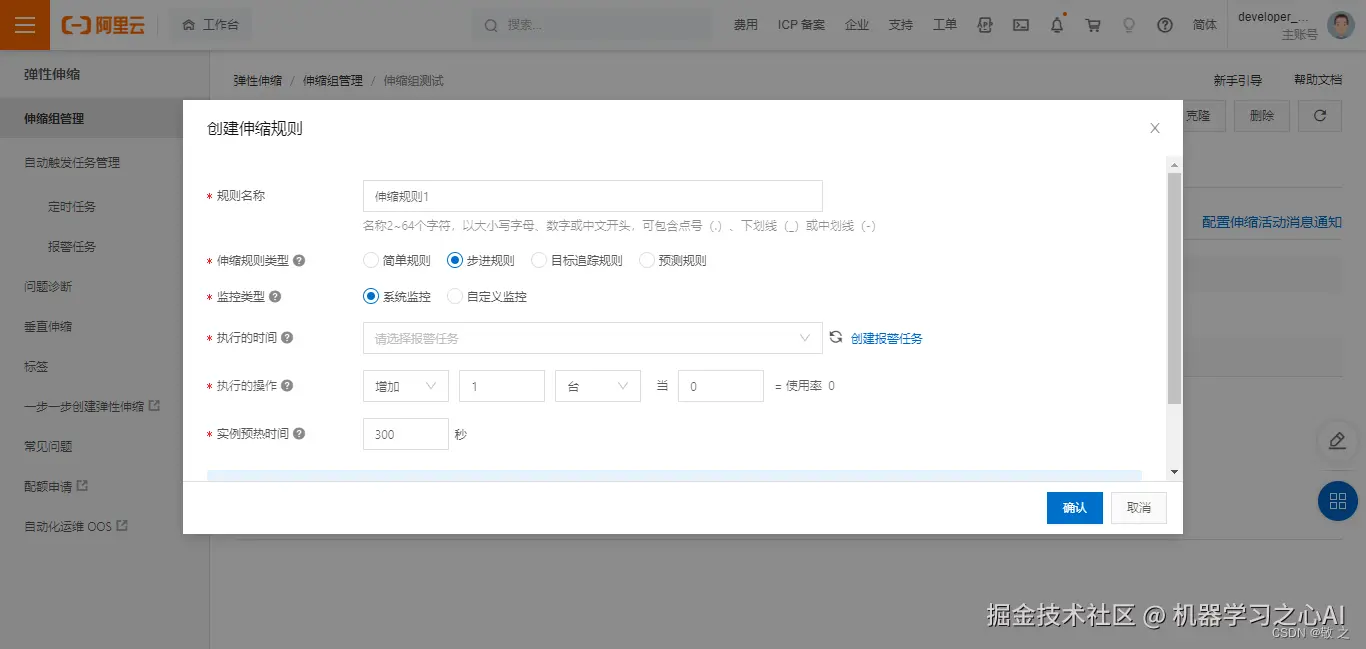Click the edit pencil icon on the right
The image size is (1366, 649).
[x=1337, y=441]
